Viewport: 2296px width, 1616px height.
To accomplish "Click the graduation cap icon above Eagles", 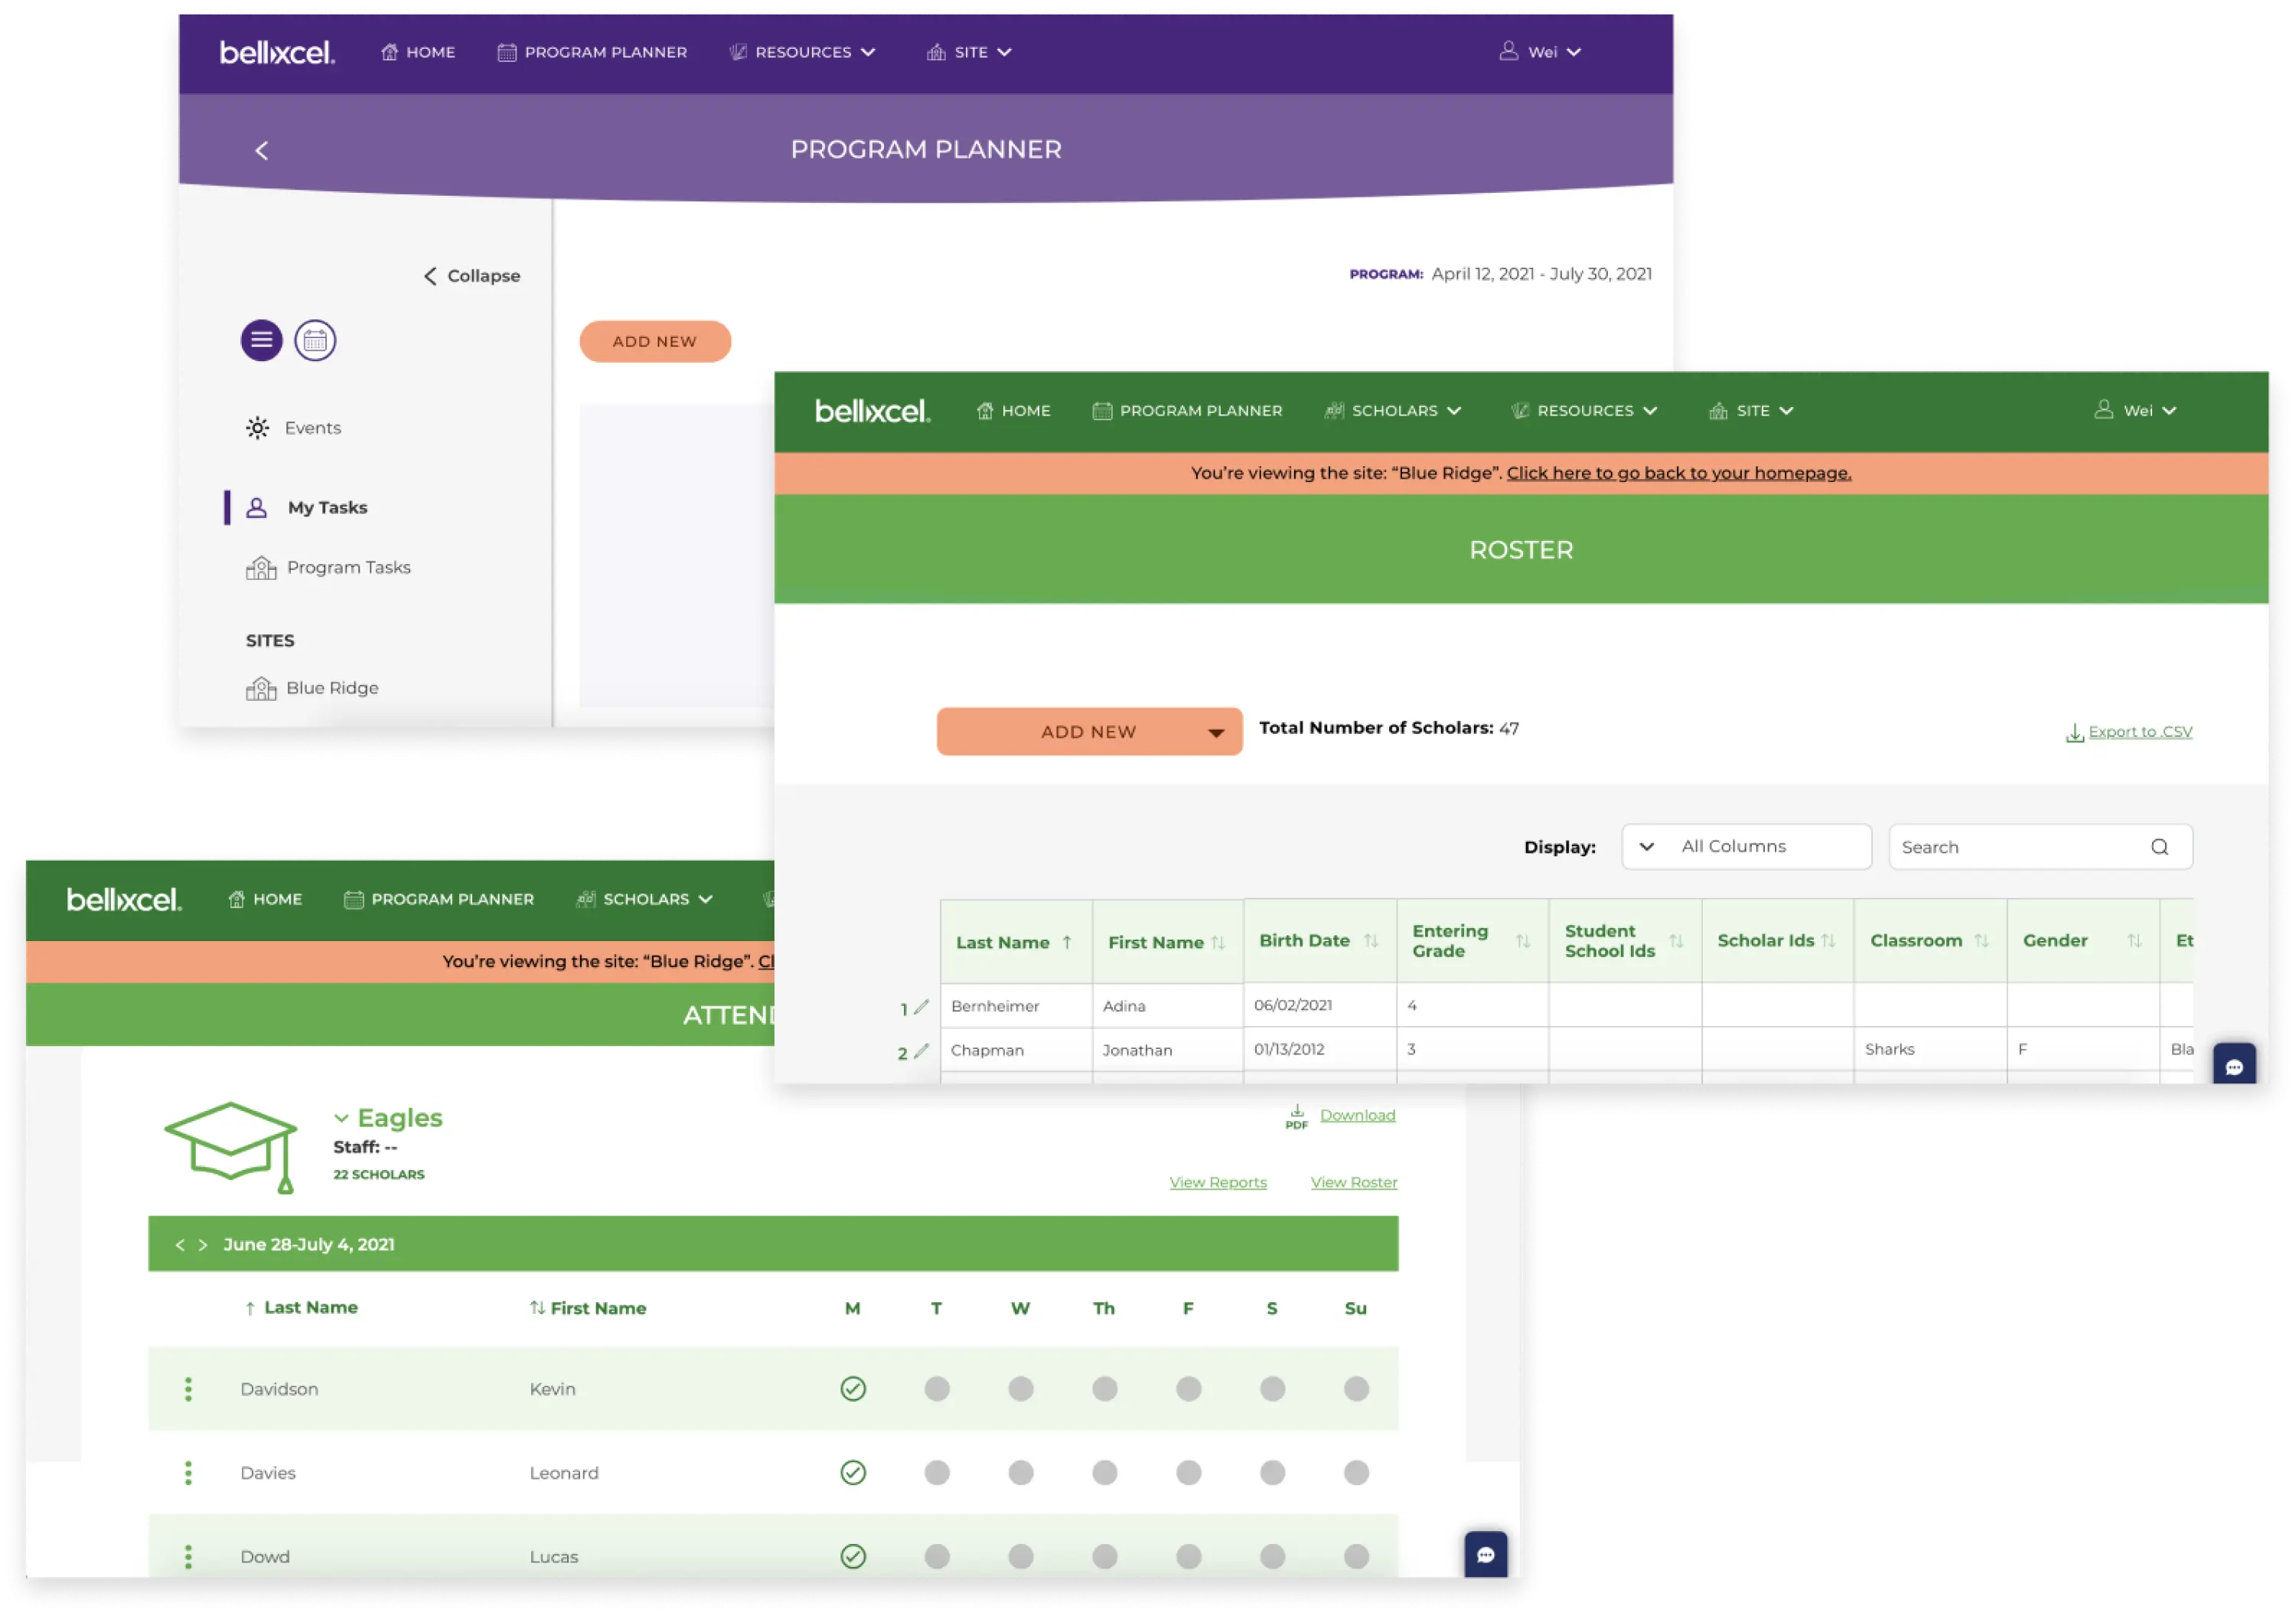I will point(231,1147).
